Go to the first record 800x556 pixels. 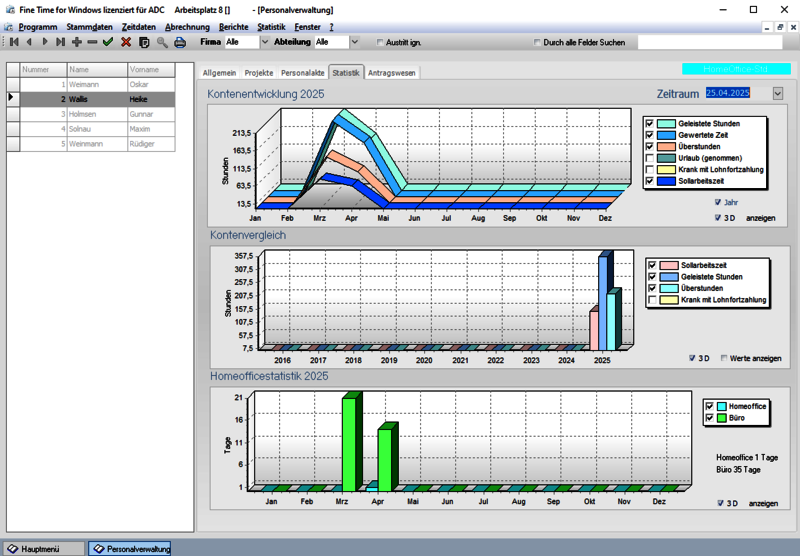(14, 42)
